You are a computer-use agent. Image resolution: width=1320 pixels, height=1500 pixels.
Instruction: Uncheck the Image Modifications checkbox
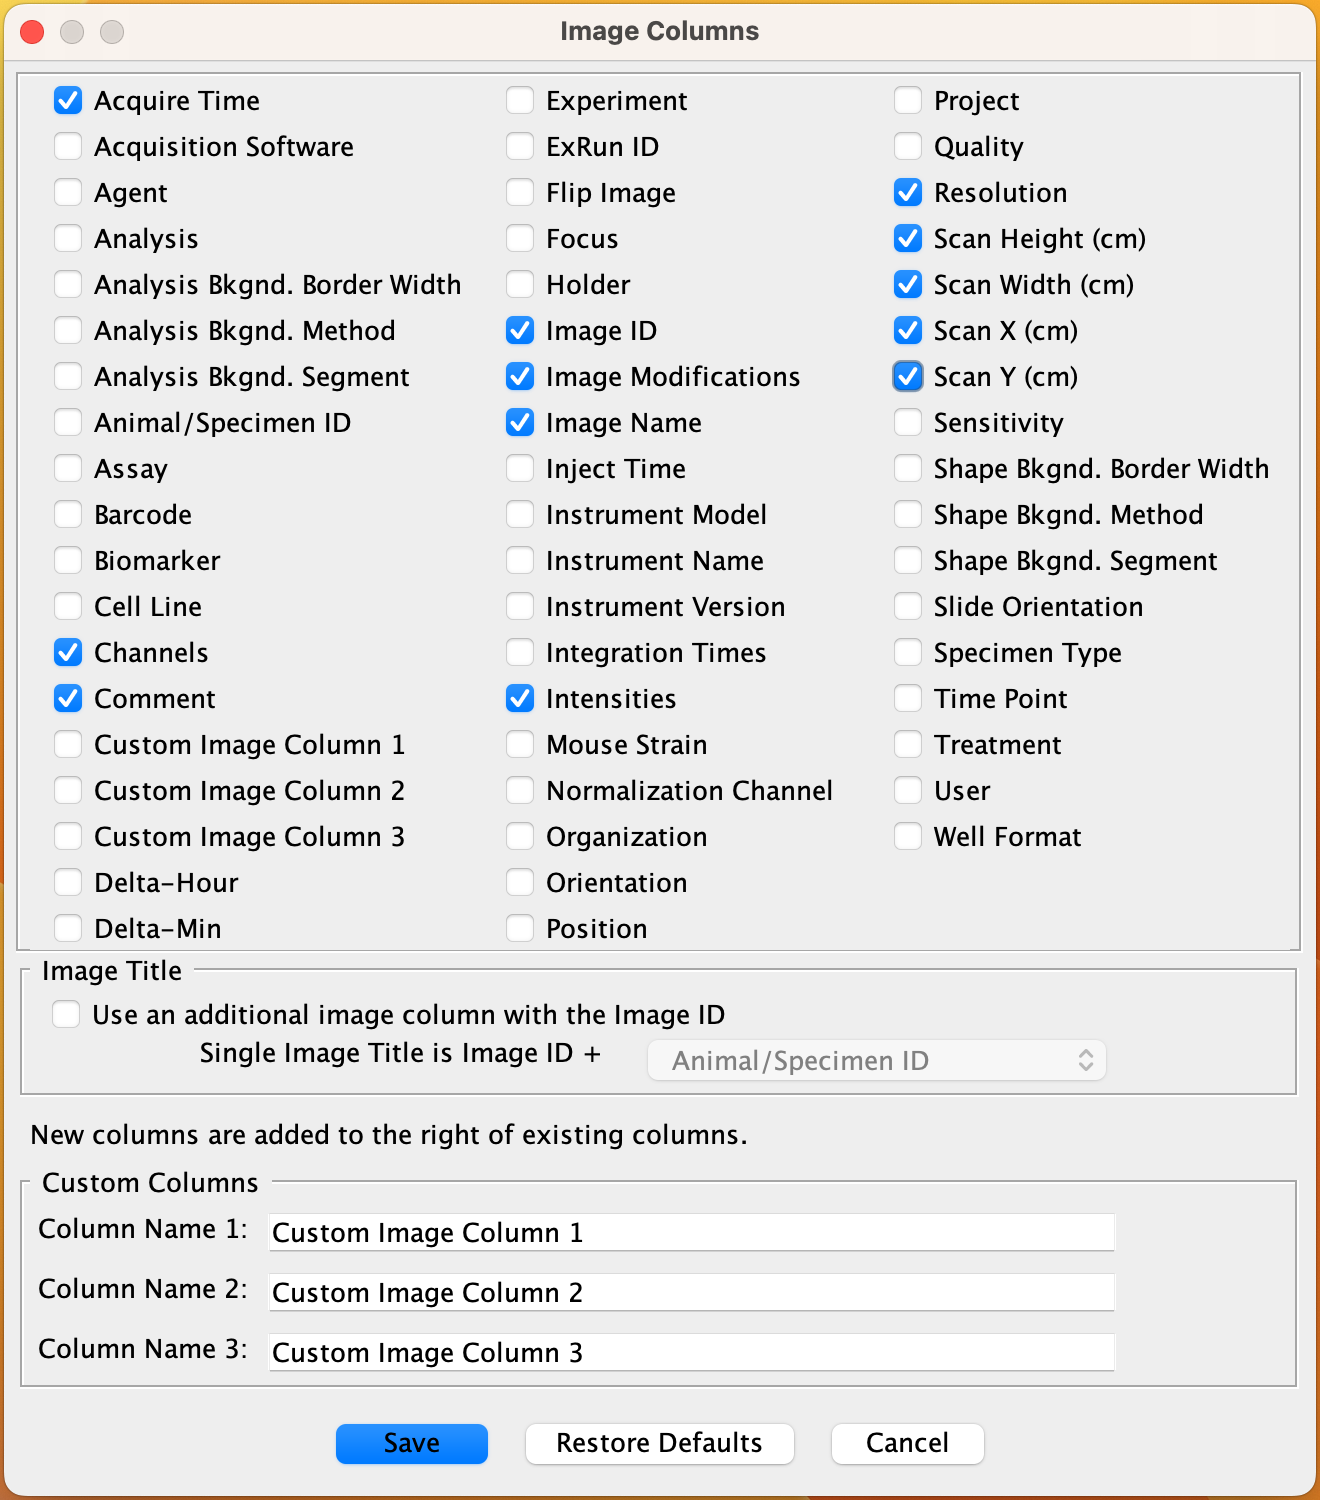520,377
